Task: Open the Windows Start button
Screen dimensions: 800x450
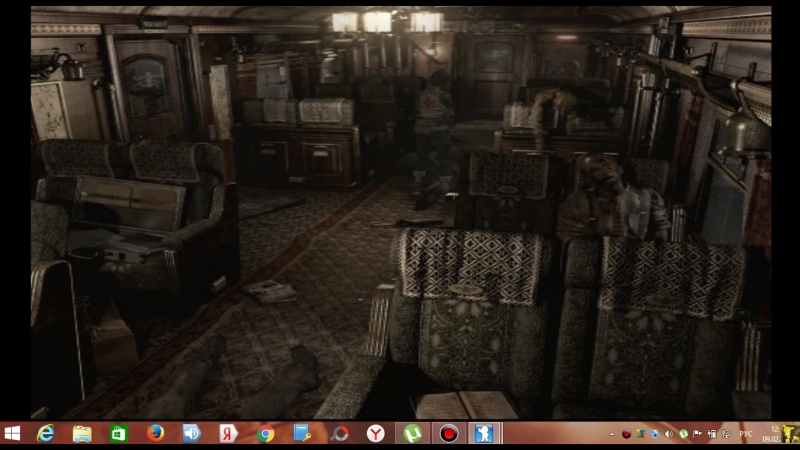Action: point(13,434)
